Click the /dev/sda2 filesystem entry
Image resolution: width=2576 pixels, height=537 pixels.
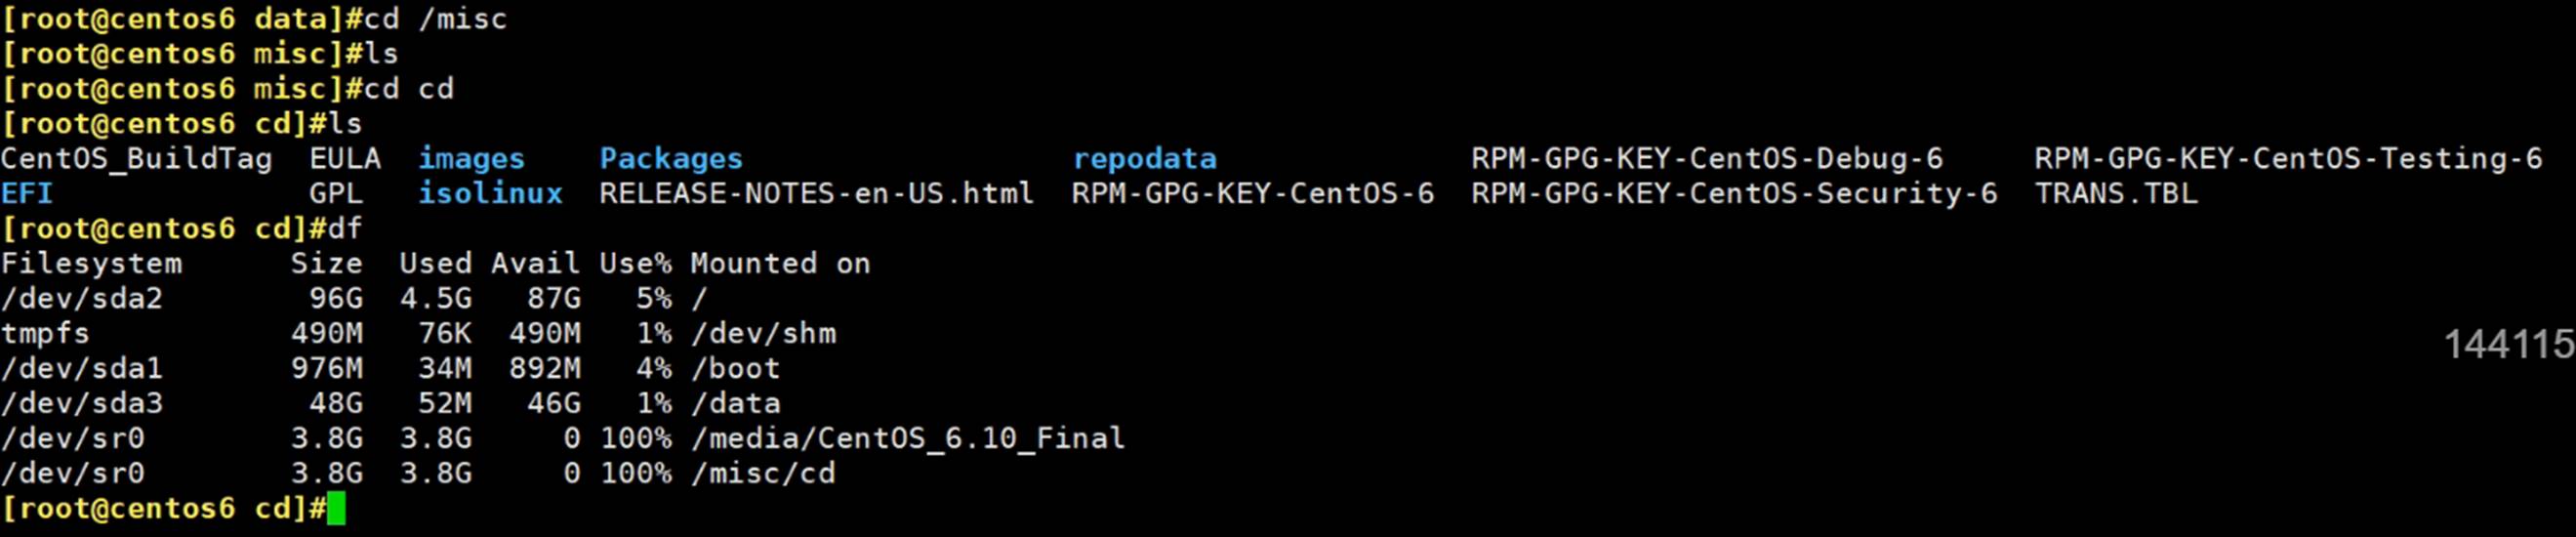coord(82,298)
